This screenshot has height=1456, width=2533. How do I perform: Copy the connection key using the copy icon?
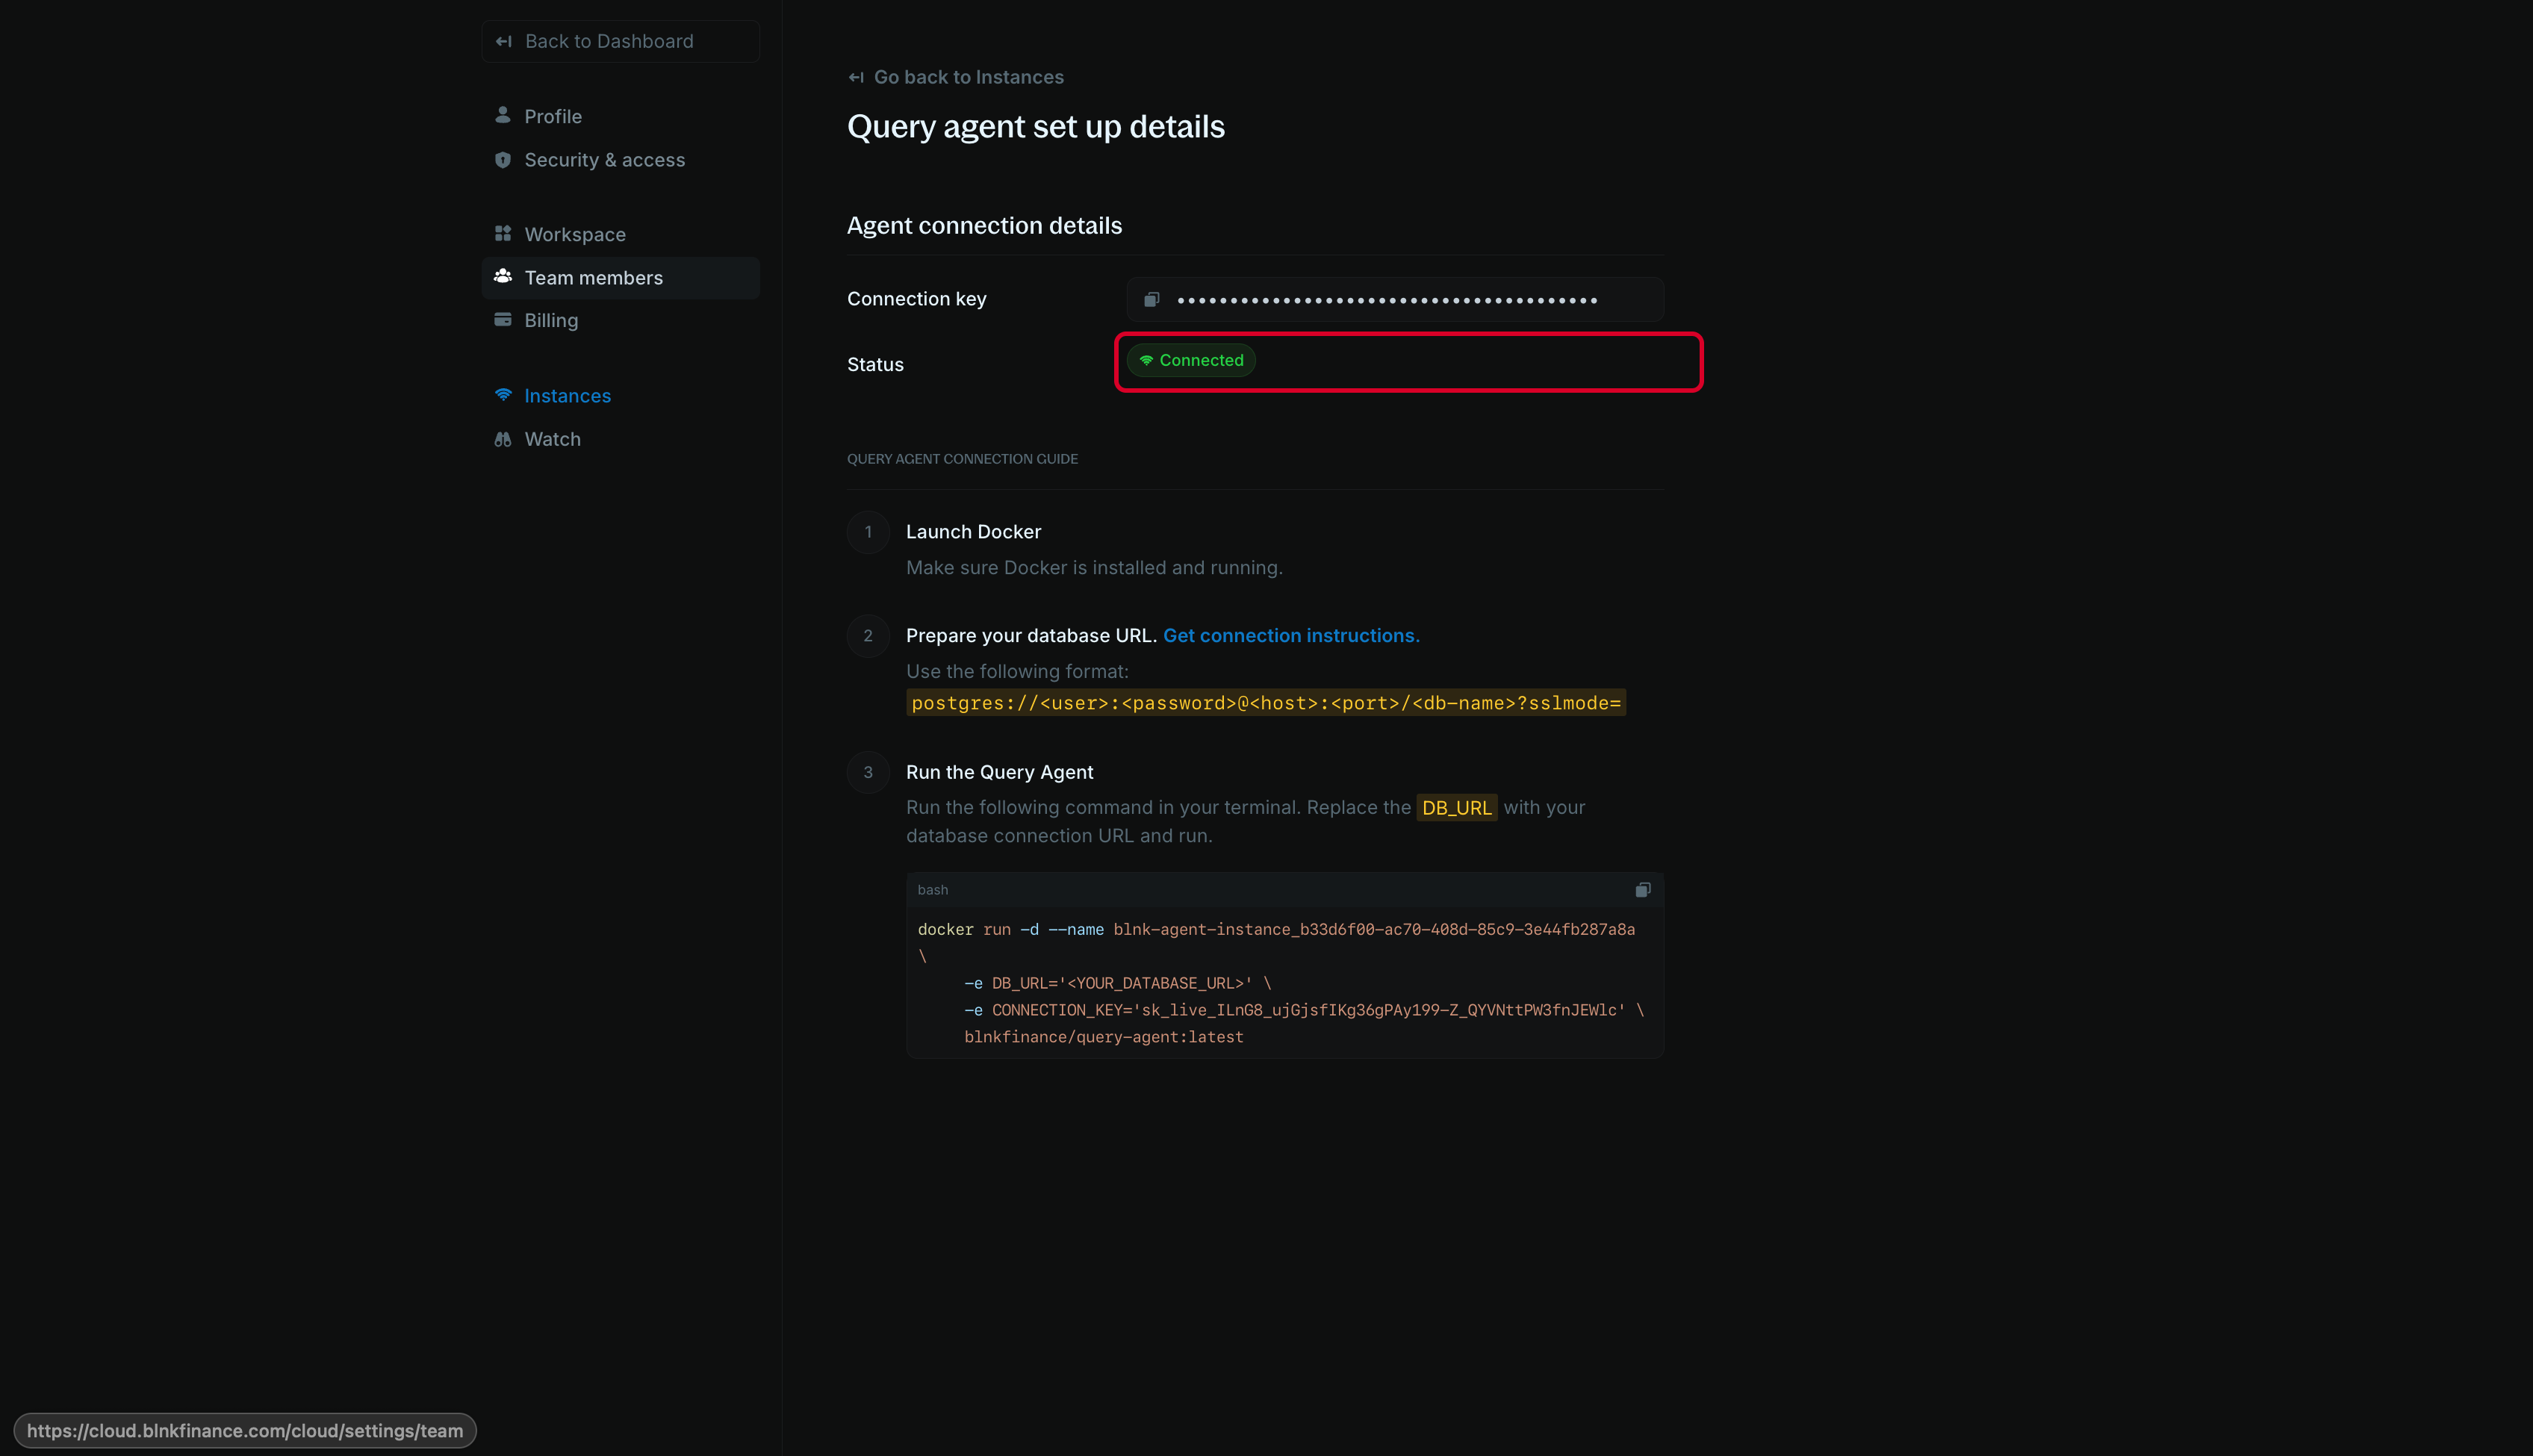tap(1152, 298)
